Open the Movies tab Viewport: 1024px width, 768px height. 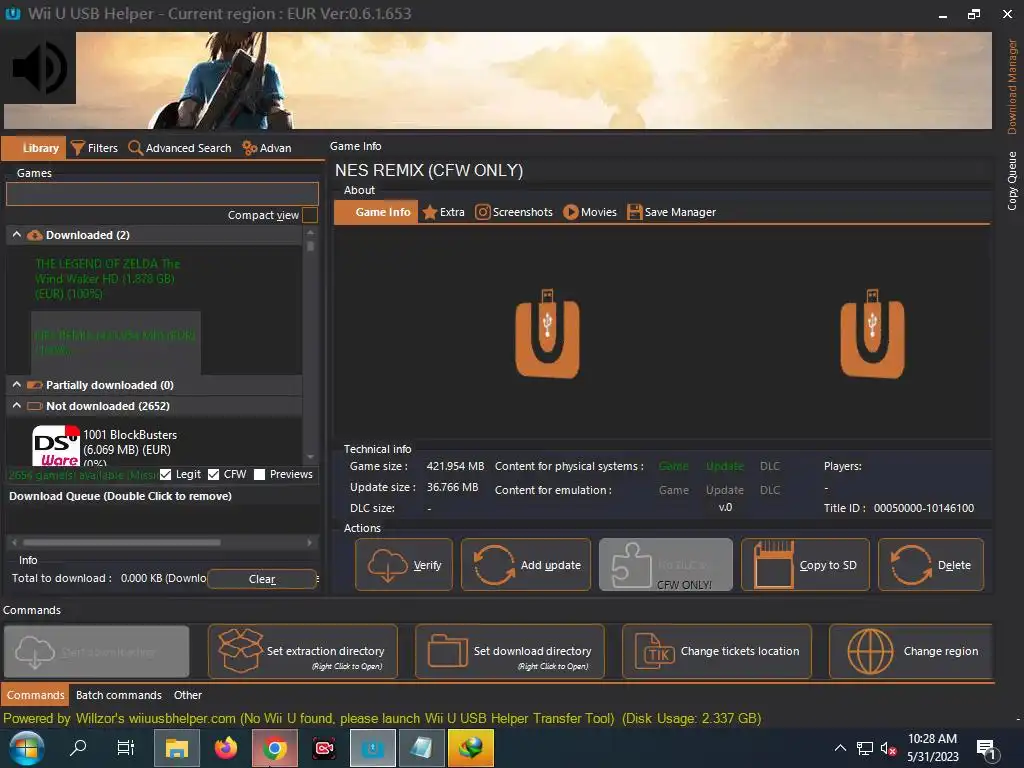tap(590, 212)
